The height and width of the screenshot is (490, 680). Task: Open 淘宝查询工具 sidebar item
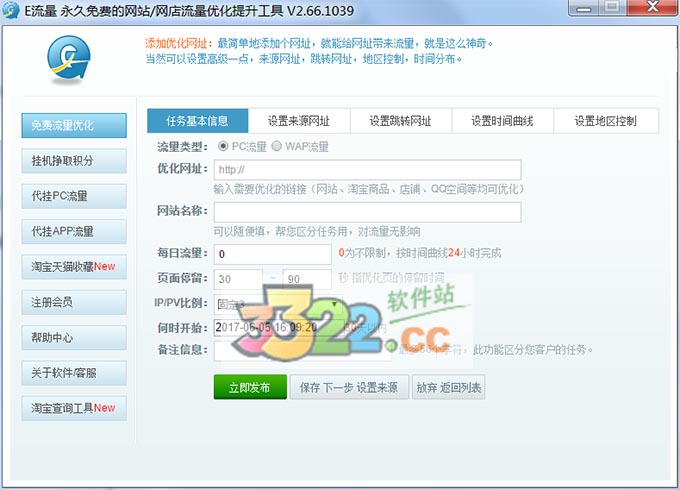click(74, 408)
